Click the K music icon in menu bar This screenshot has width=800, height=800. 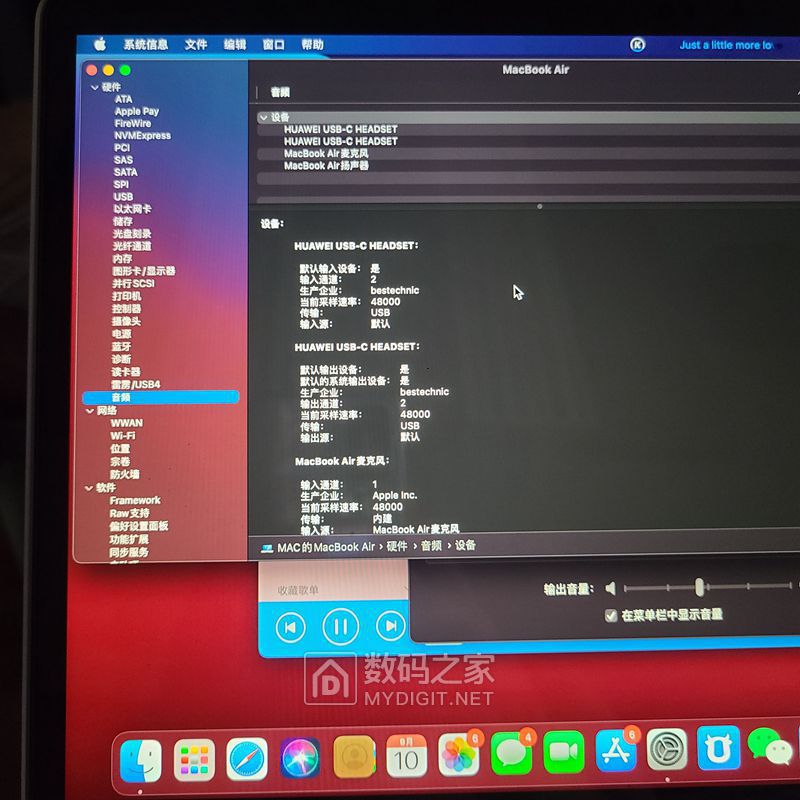pyautogui.click(x=637, y=45)
